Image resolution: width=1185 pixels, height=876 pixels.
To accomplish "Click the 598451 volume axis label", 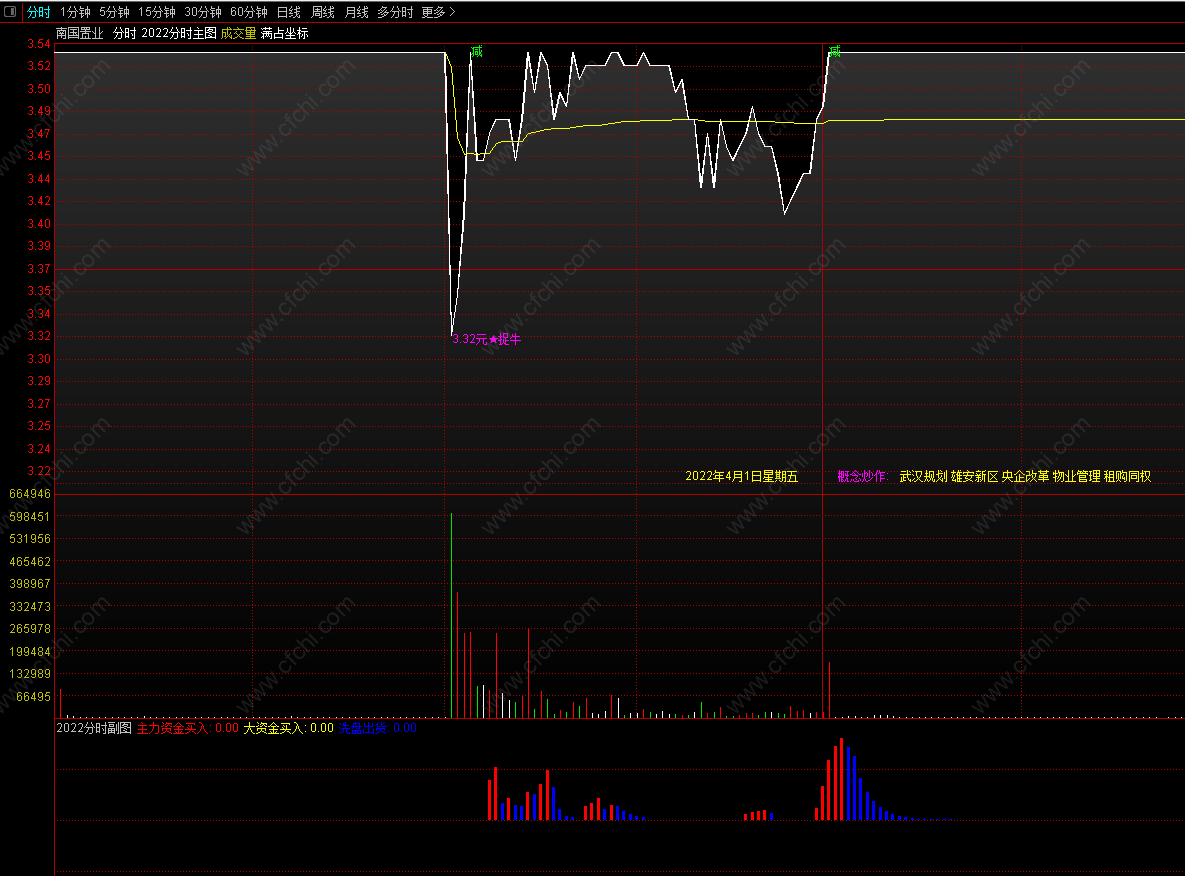I will 29,517.
